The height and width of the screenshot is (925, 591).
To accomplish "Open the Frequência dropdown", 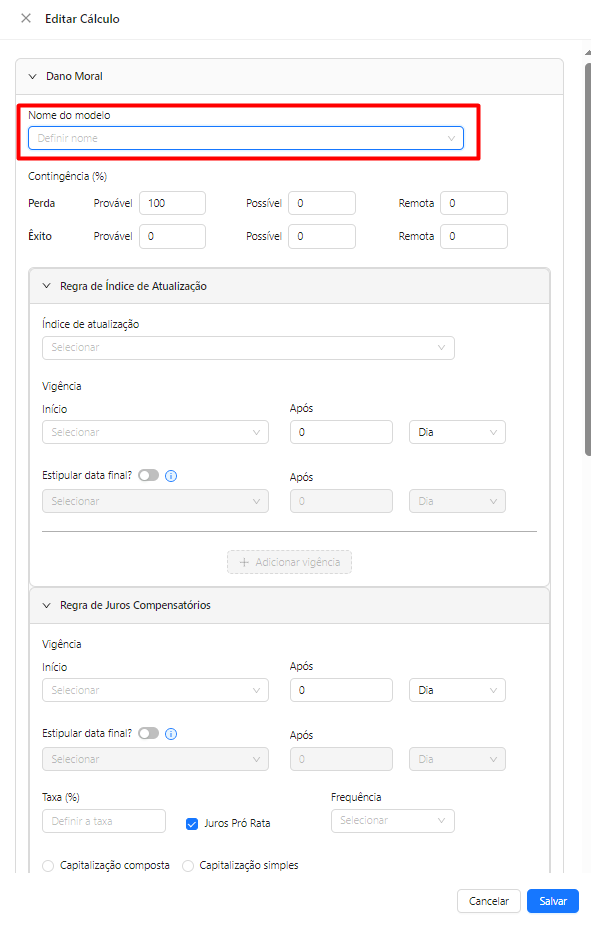I will click(x=393, y=821).
